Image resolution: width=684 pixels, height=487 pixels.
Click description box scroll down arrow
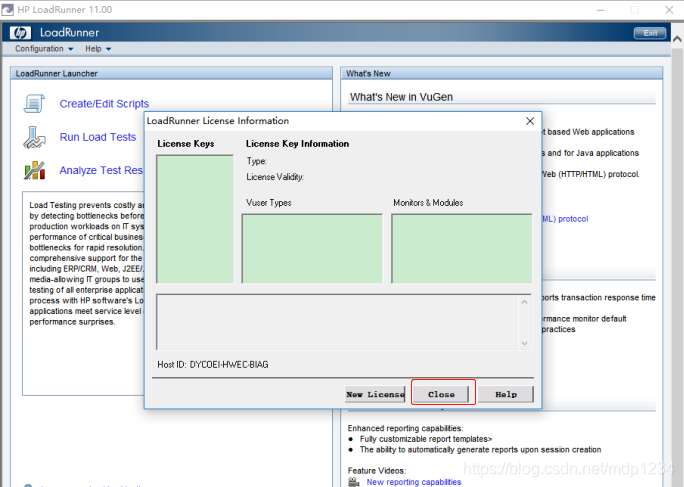tap(525, 343)
